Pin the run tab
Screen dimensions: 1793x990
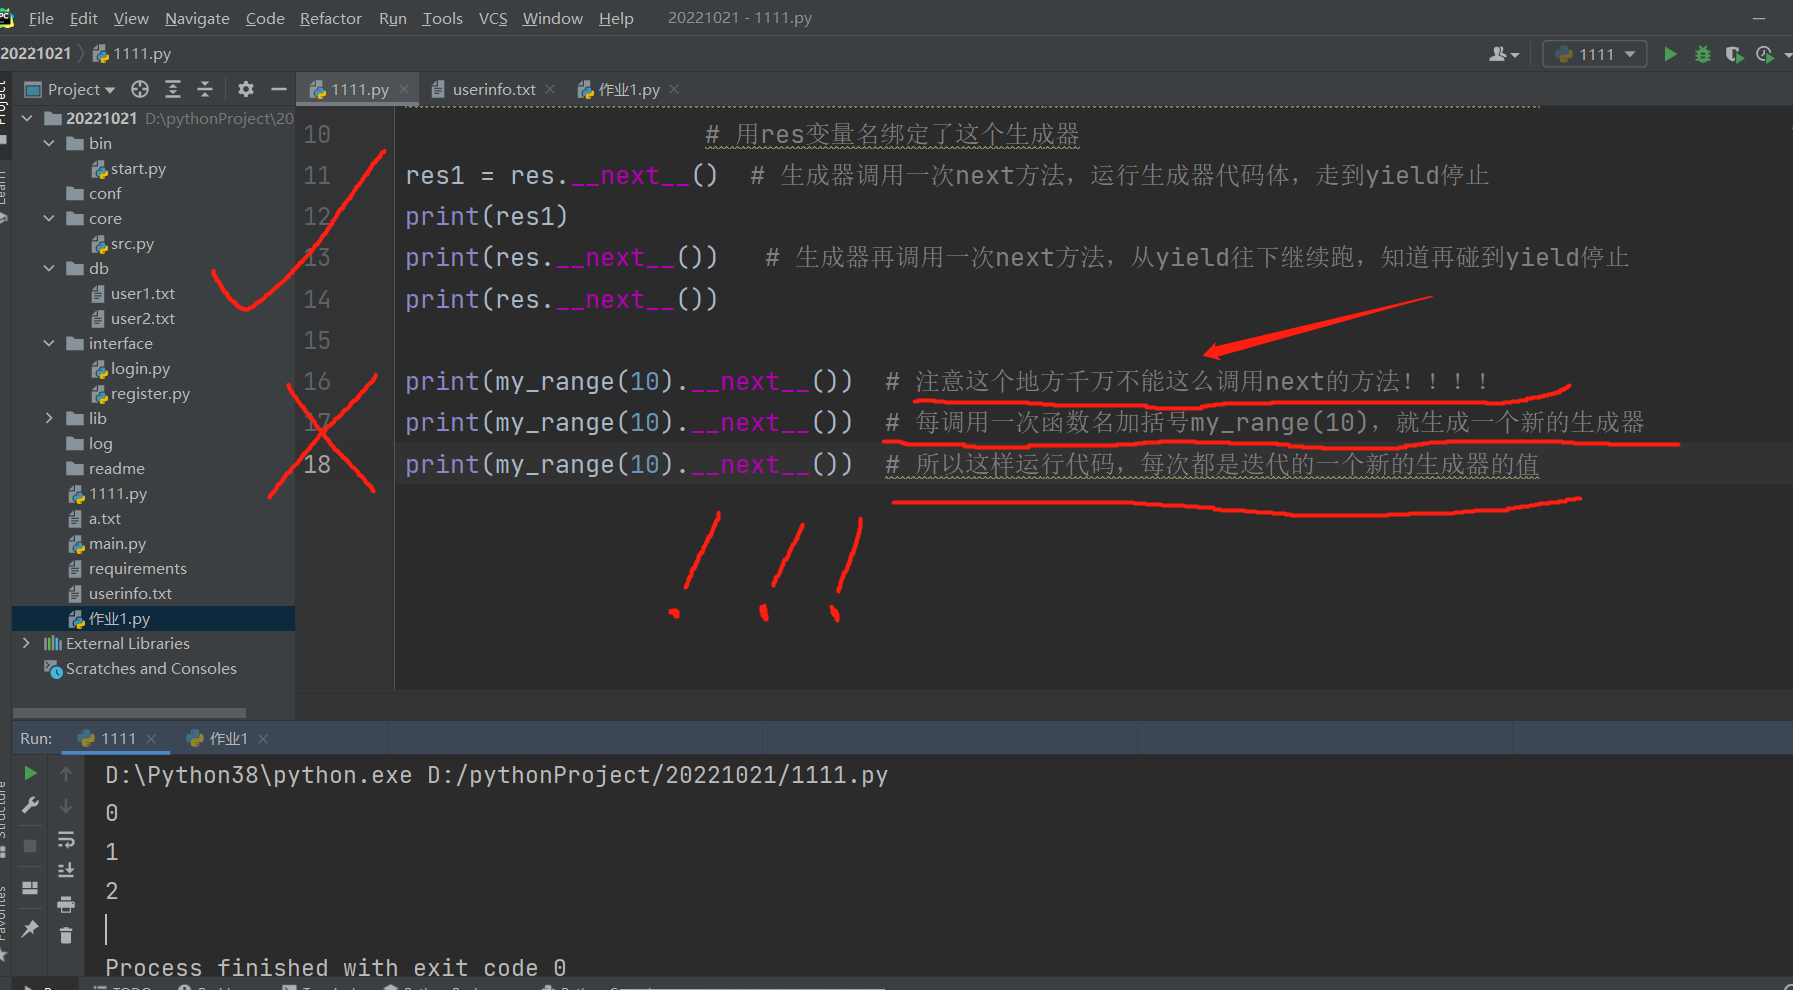[30, 928]
